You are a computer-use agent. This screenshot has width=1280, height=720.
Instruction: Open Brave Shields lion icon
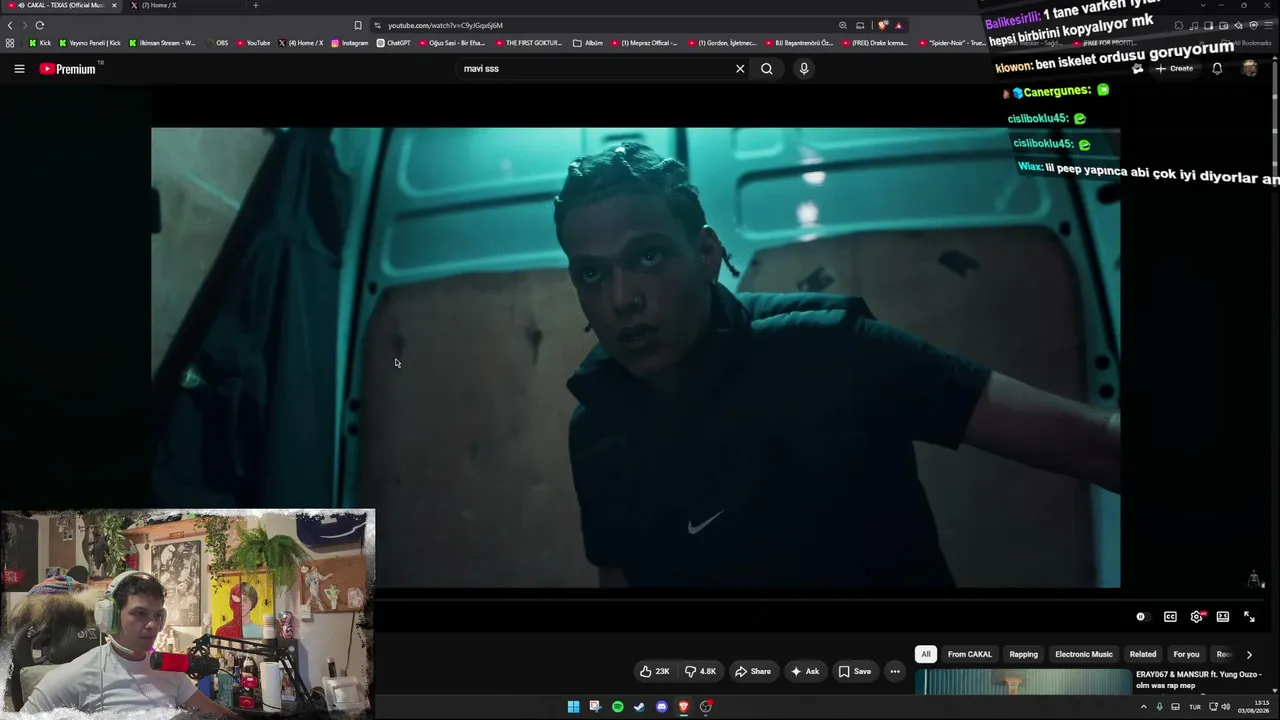883,25
